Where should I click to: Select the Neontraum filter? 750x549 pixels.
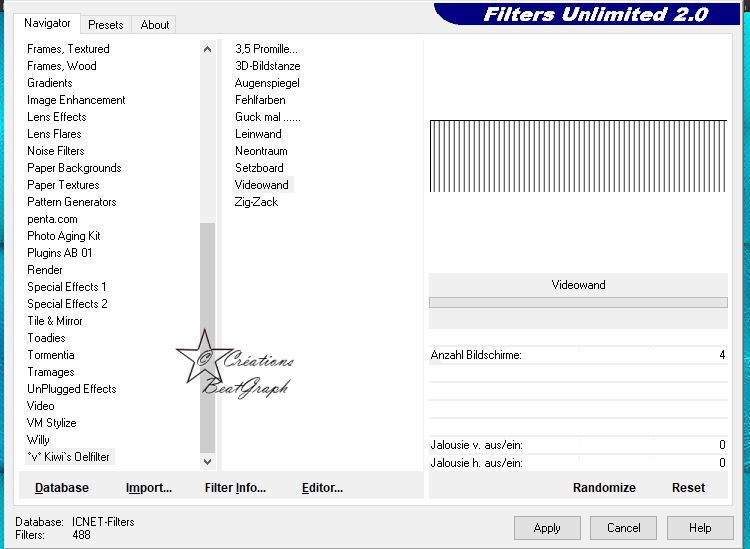(261, 151)
